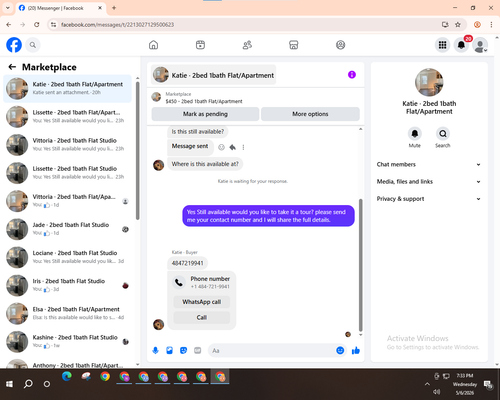Open the Reels video icon
Viewport: 500px width, 400px height.
point(200,45)
